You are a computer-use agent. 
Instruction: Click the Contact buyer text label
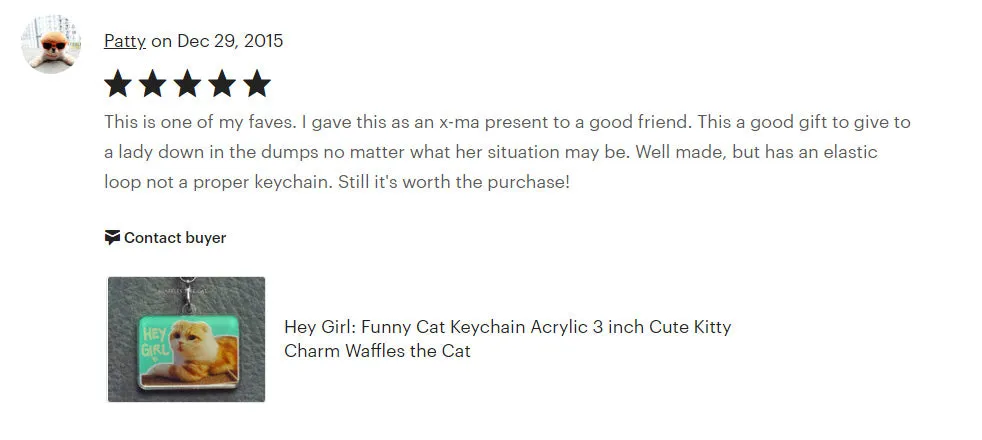coord(175,238)
